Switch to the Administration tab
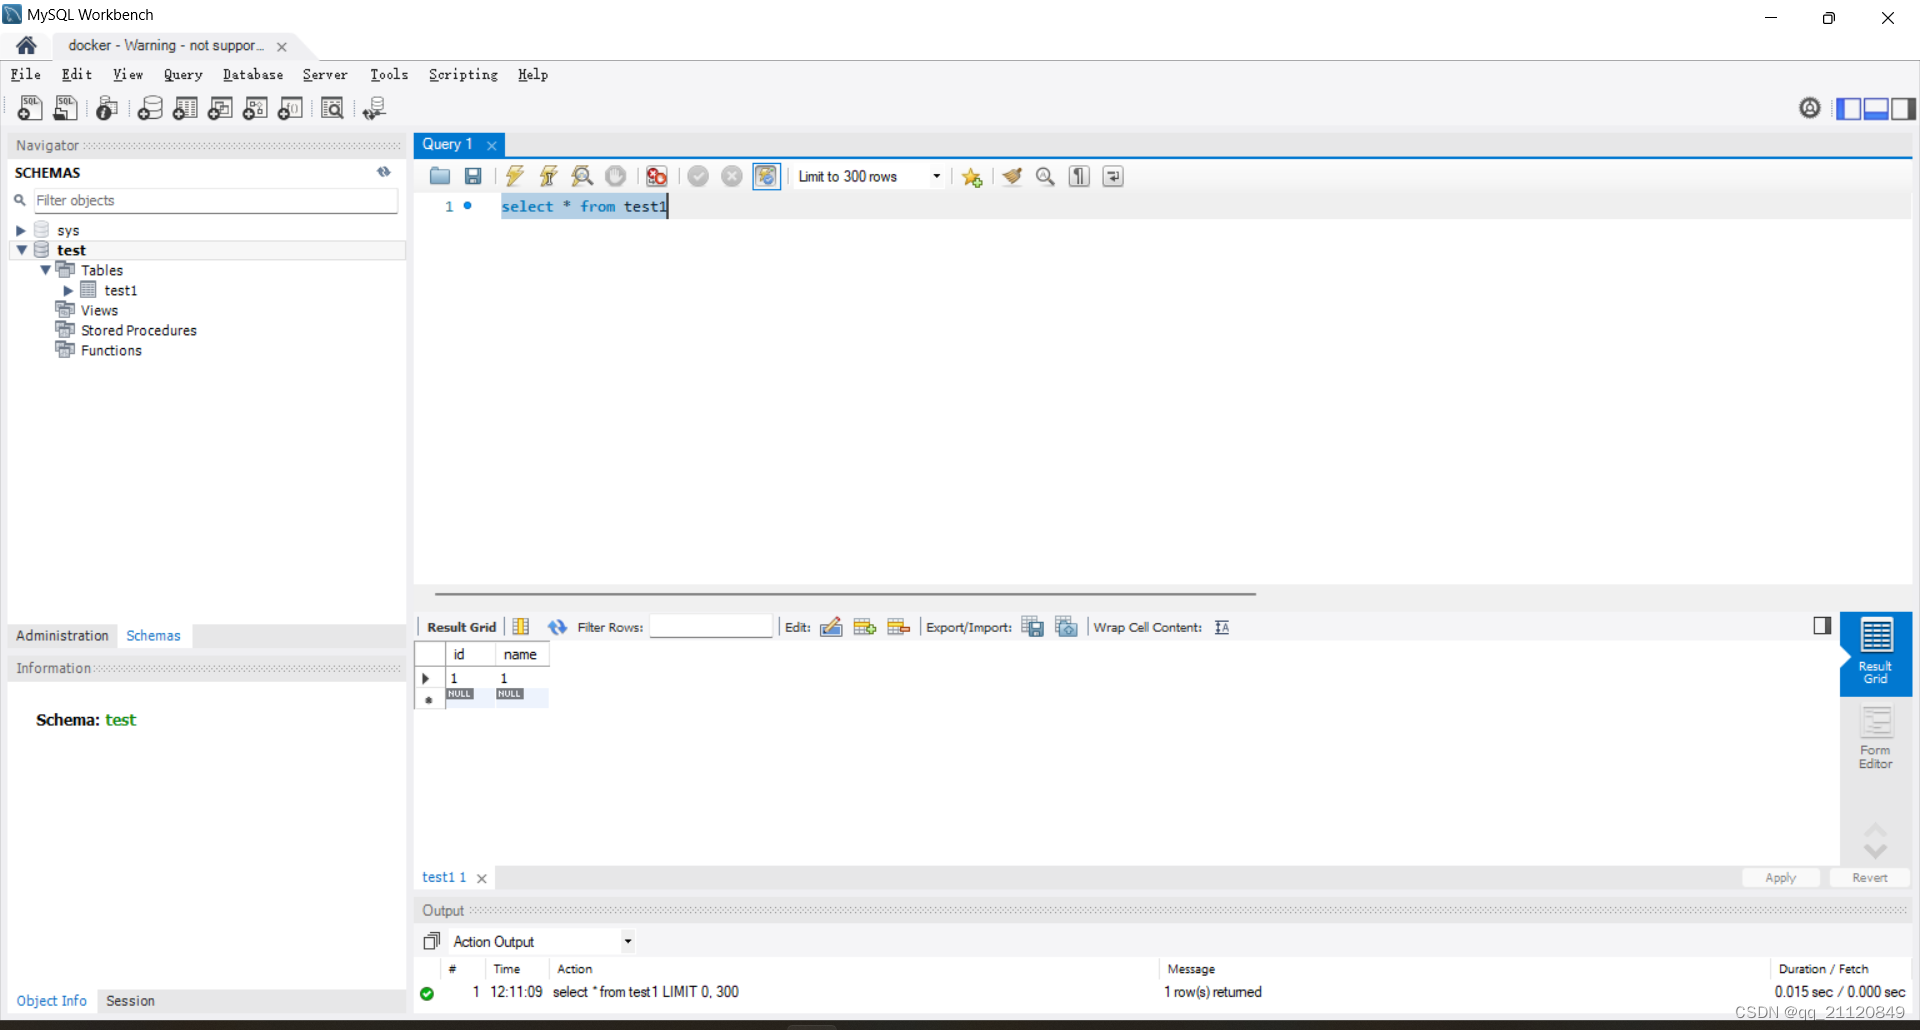This screenshot has width=1920, height=1030. (x=62, y=635)
